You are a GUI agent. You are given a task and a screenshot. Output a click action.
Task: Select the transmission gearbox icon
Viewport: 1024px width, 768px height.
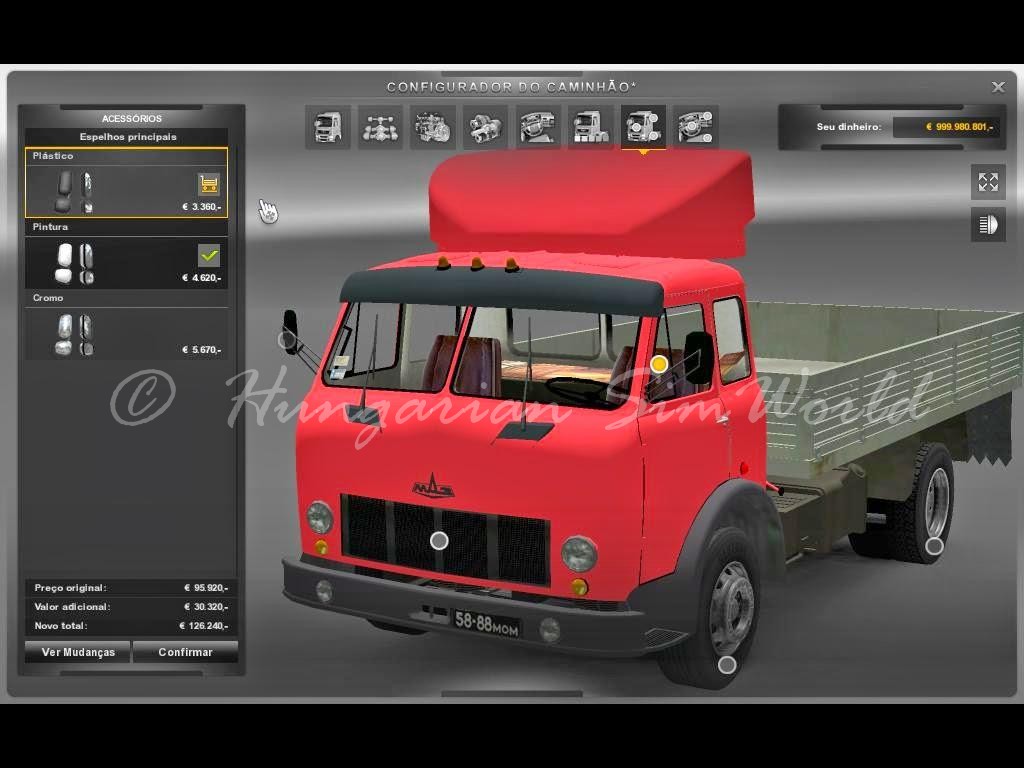pos(485,127)
